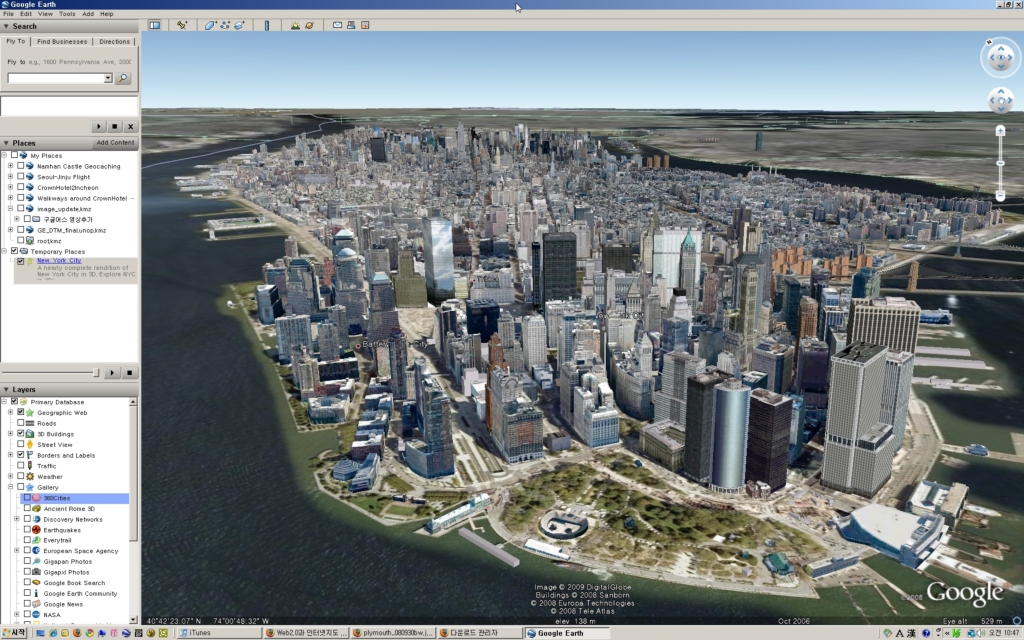Uncheck Borders and Labels layer
1024x640 pixels.
click(x=20, y=455)
